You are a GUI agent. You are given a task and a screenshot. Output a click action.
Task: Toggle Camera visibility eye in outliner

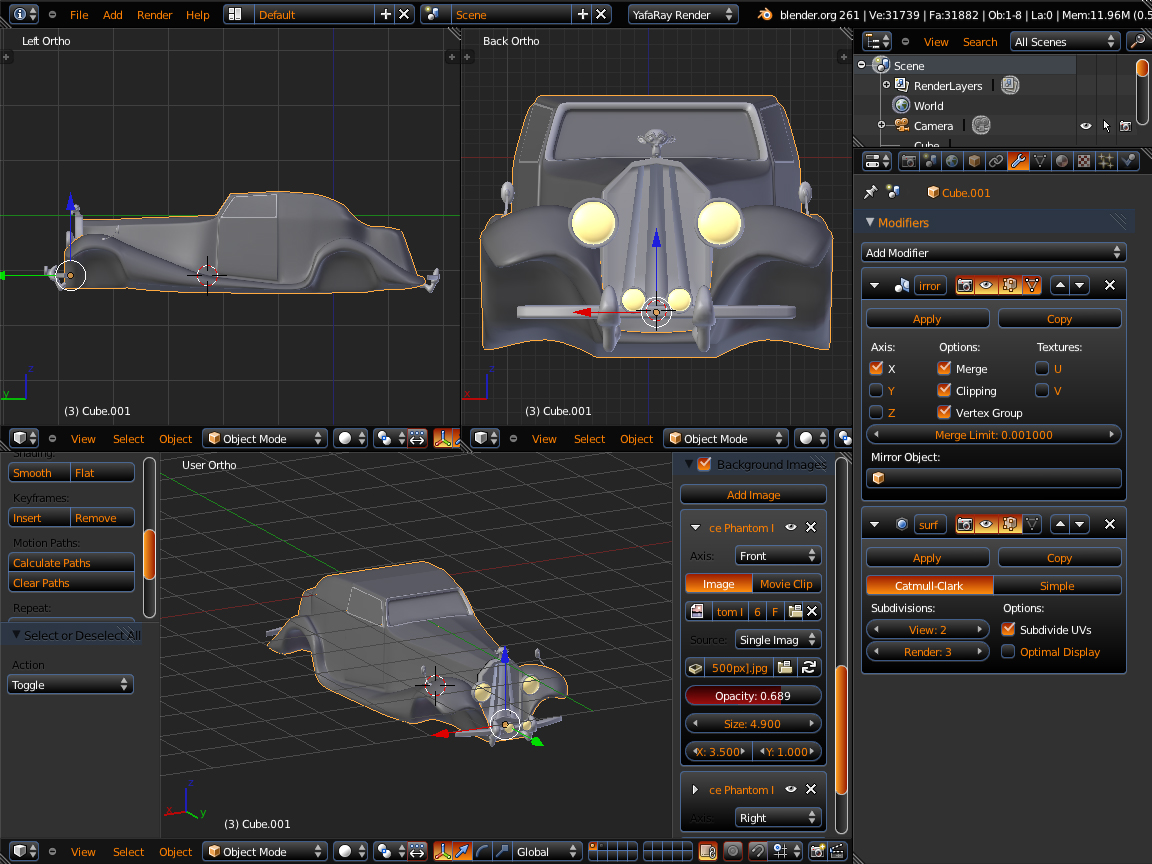(x=1085, y=126)
